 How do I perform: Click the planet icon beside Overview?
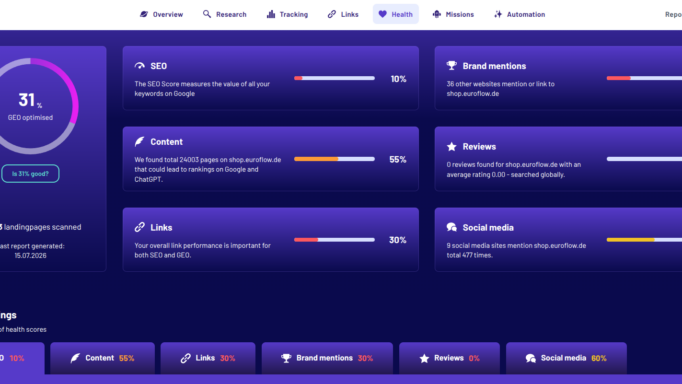tap(144, 14)
